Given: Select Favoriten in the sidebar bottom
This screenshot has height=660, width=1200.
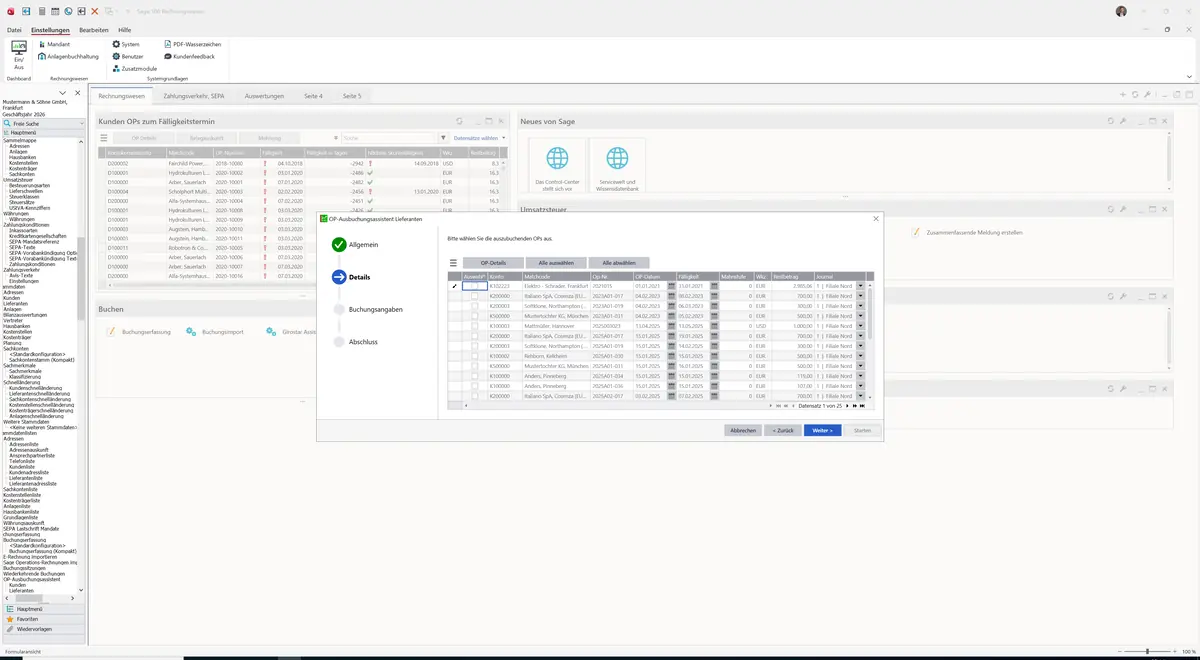Looking at the screenshot, I should point(43,619).
